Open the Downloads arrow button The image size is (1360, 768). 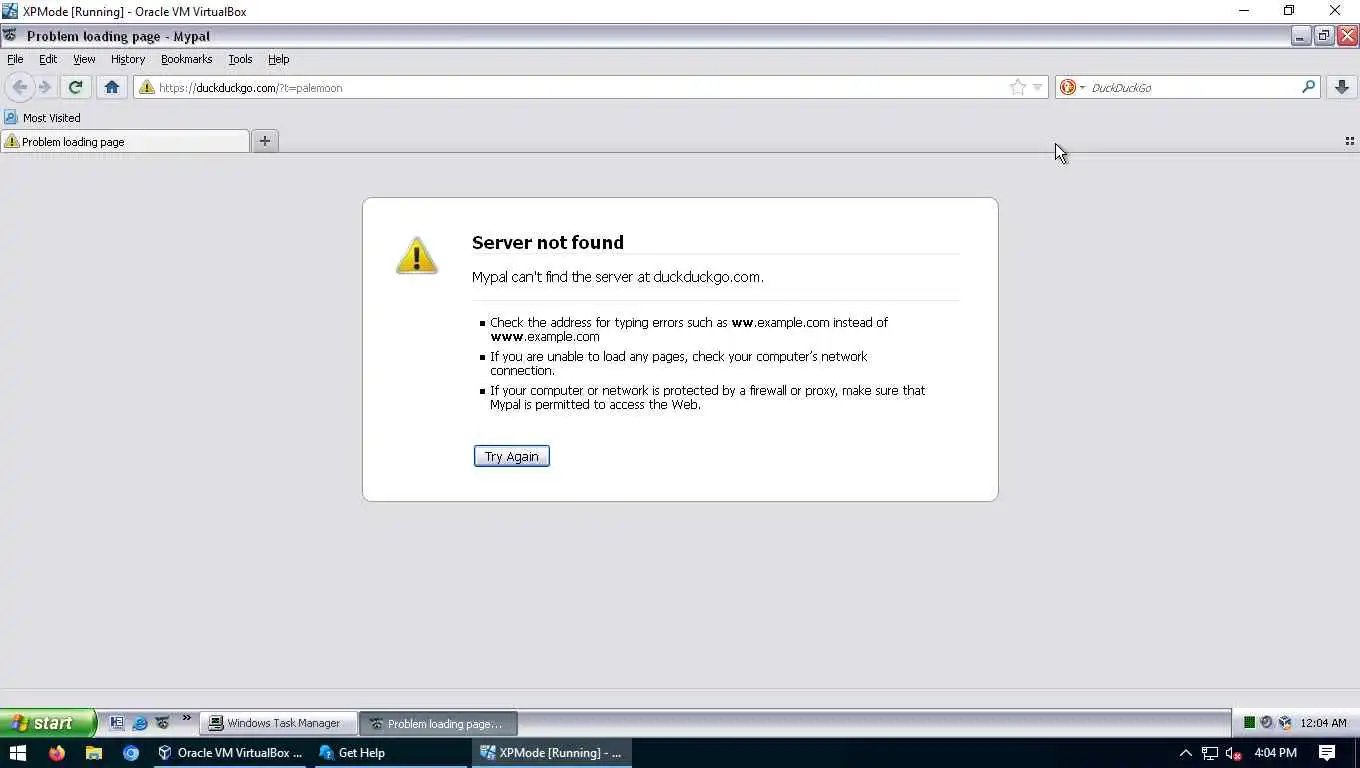click(x=1342, y=87)
